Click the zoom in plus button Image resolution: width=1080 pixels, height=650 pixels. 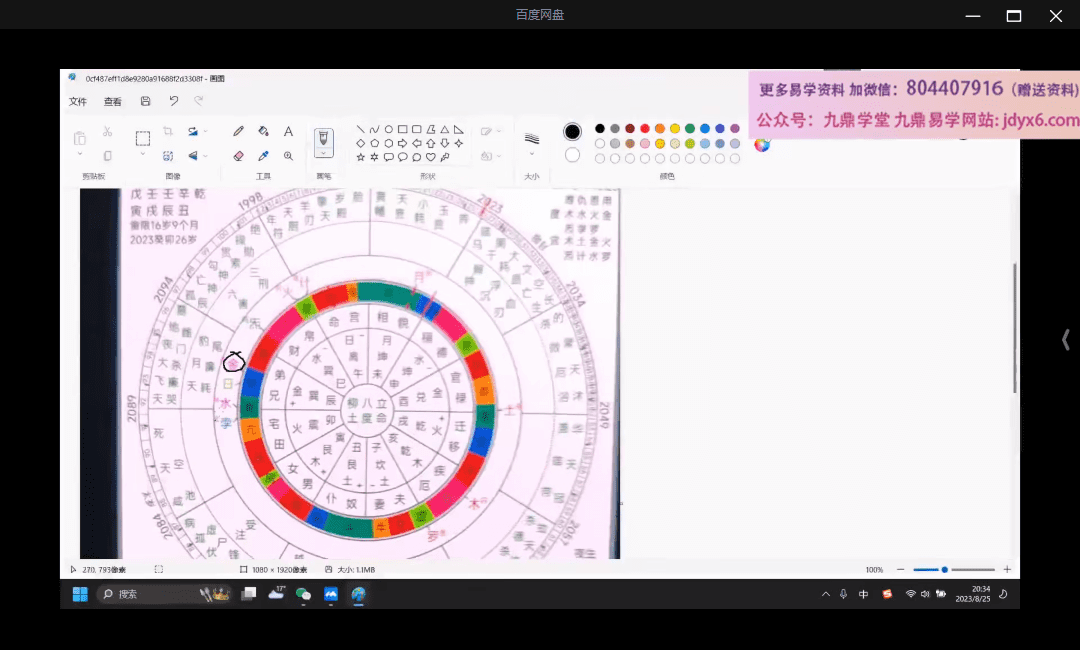(x=1006, y=569)
